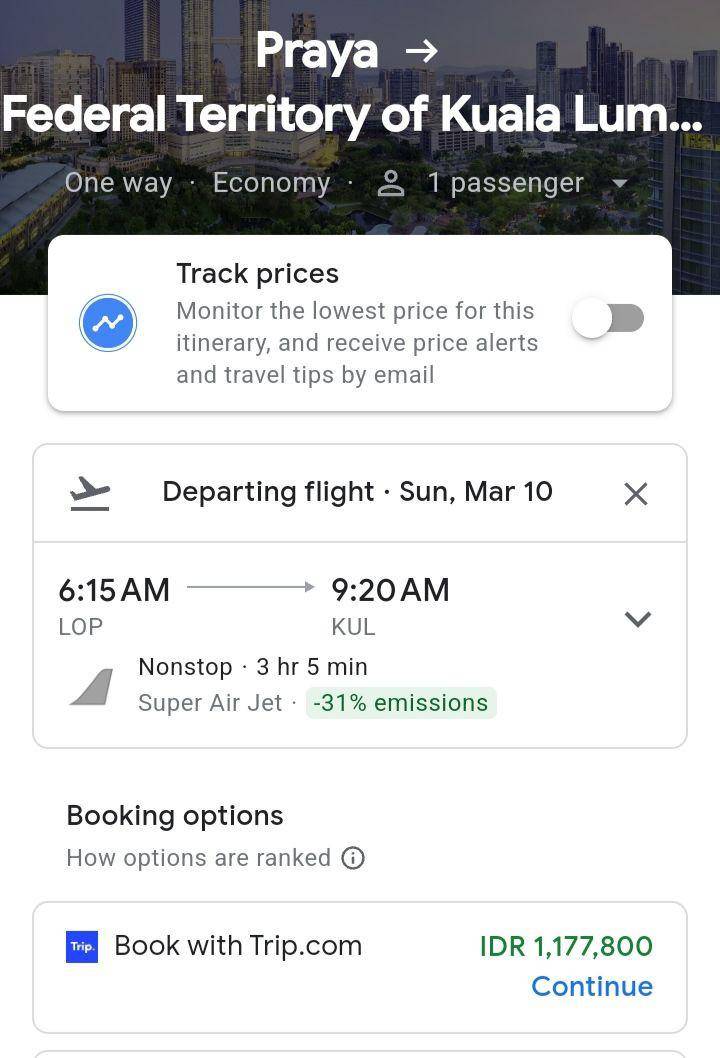Enable the Track prices switch
The image size is (720, 1058).
(x=608, y=318)
